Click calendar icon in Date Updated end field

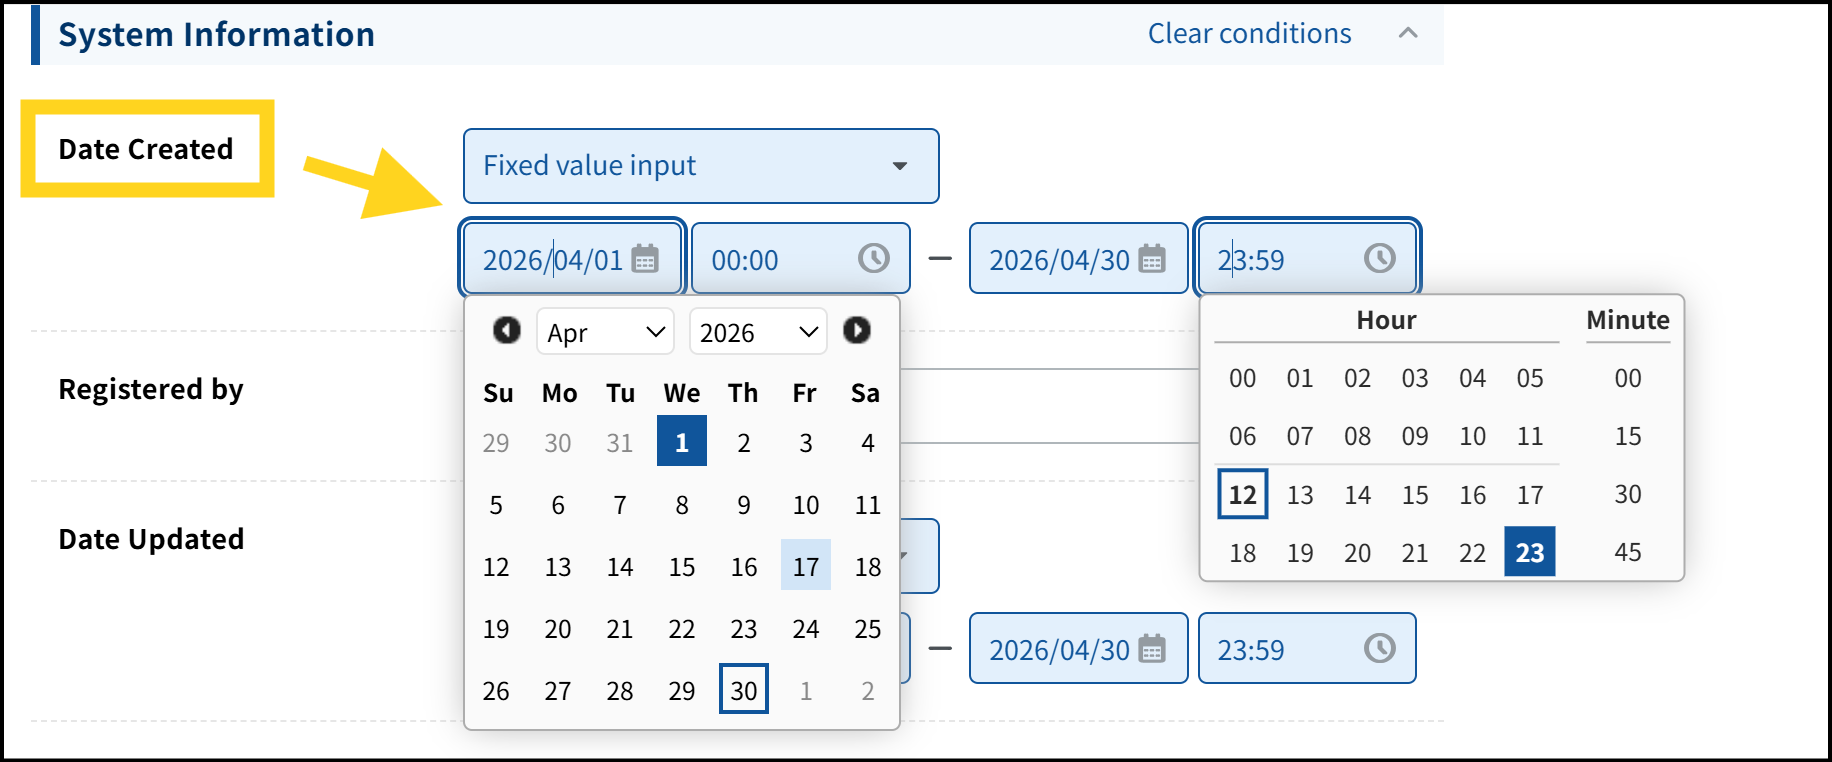1152,649
